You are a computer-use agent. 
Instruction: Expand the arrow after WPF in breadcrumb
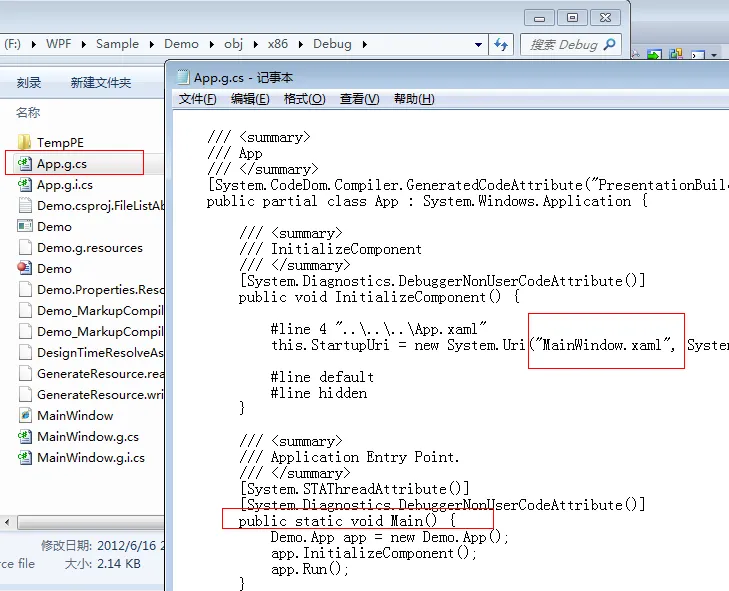(84, 44)
